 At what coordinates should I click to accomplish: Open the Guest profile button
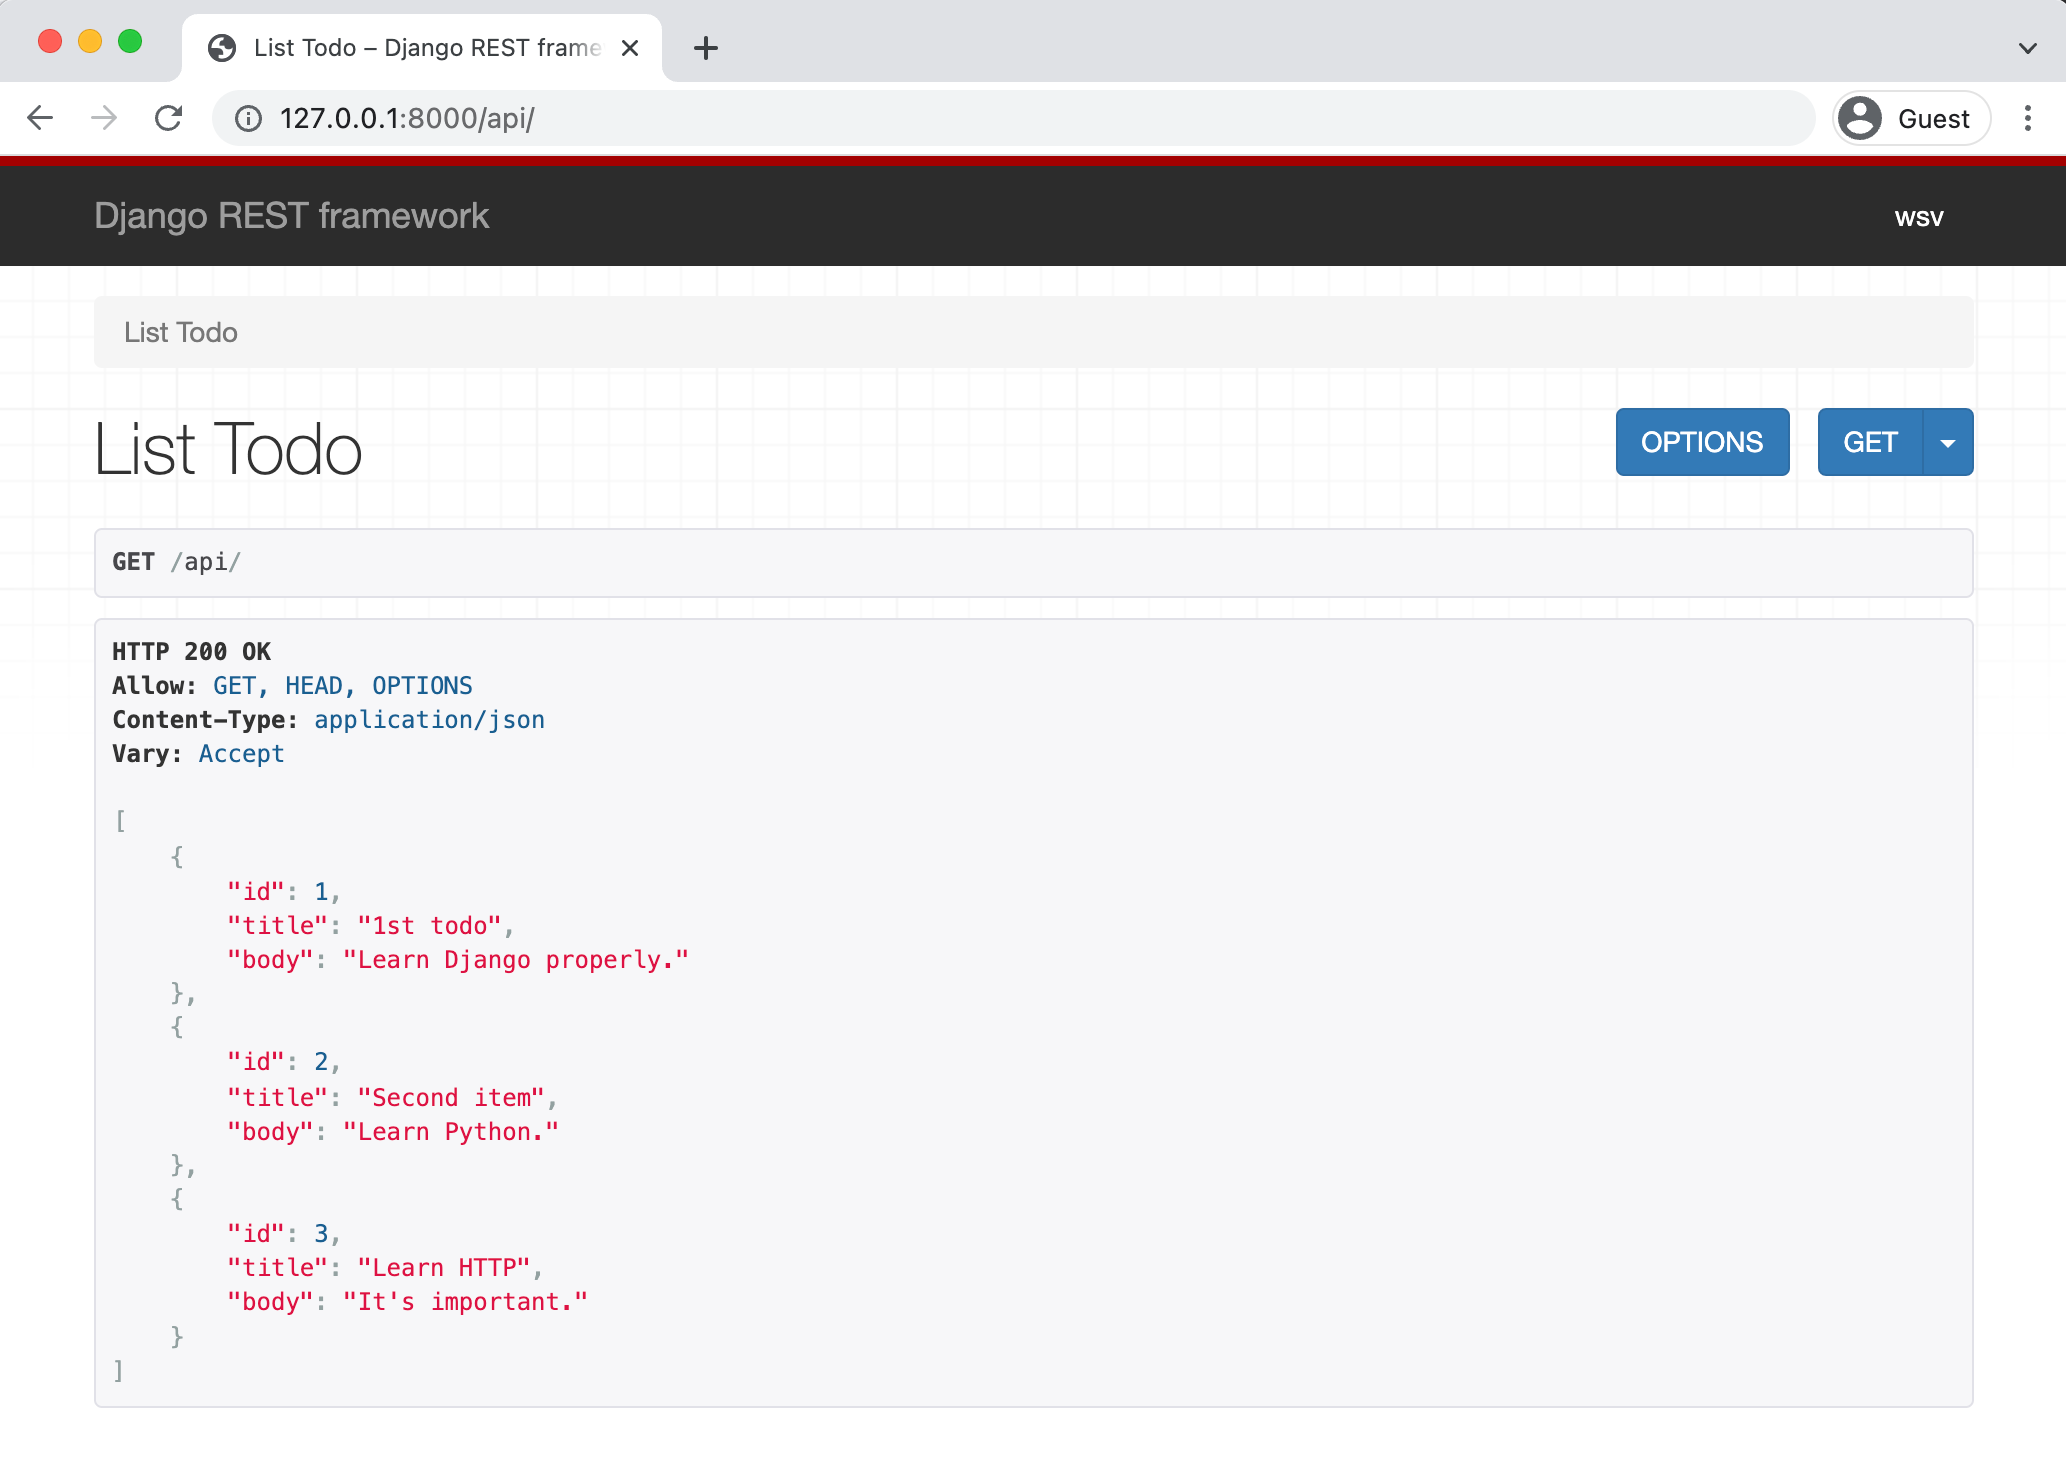(x=1911, y=118)
